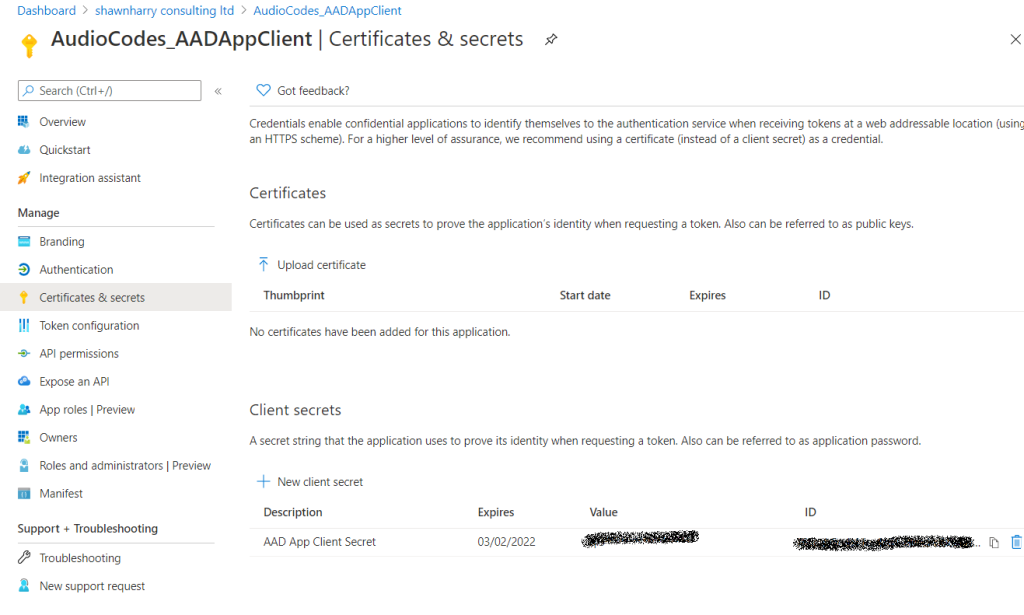This screenshot has width=1024, height=615.
Task: Go to Branding settings
Action: [x=62, y=242]
